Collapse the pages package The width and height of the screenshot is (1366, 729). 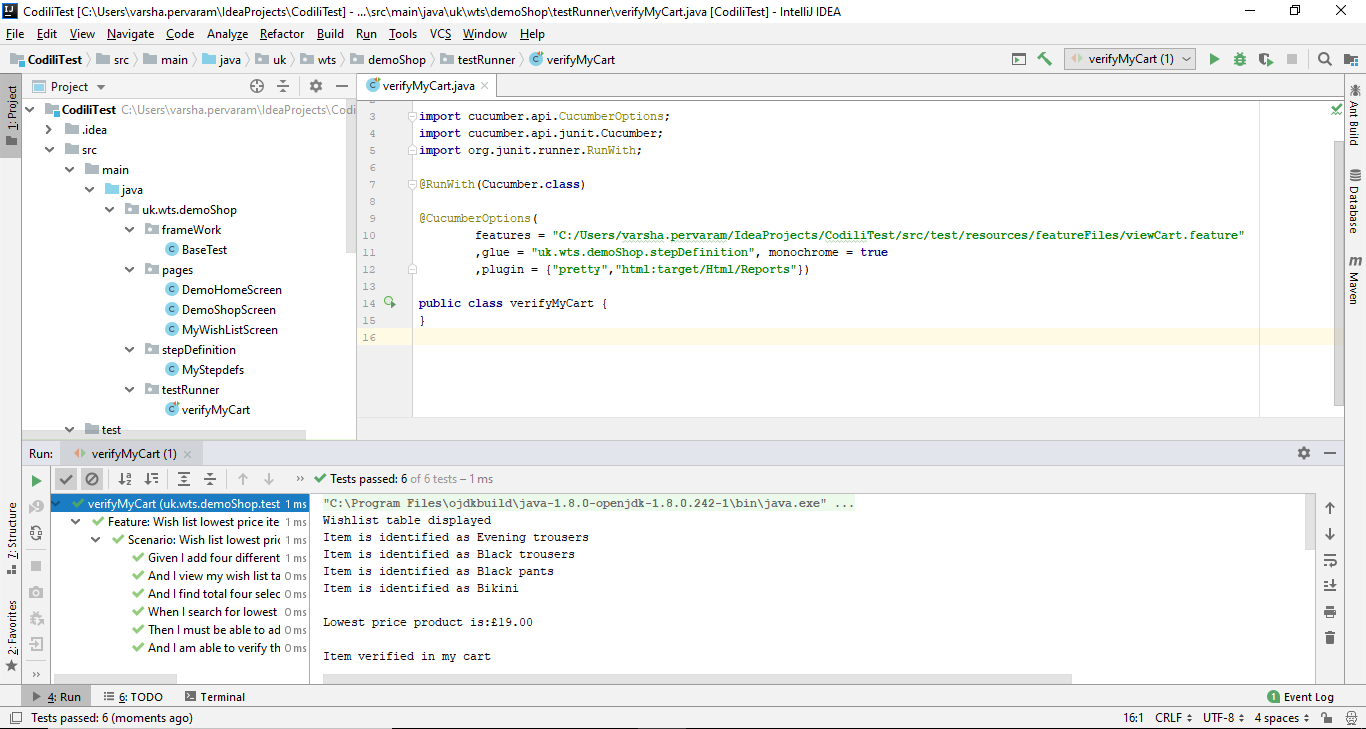coord(130,270)
